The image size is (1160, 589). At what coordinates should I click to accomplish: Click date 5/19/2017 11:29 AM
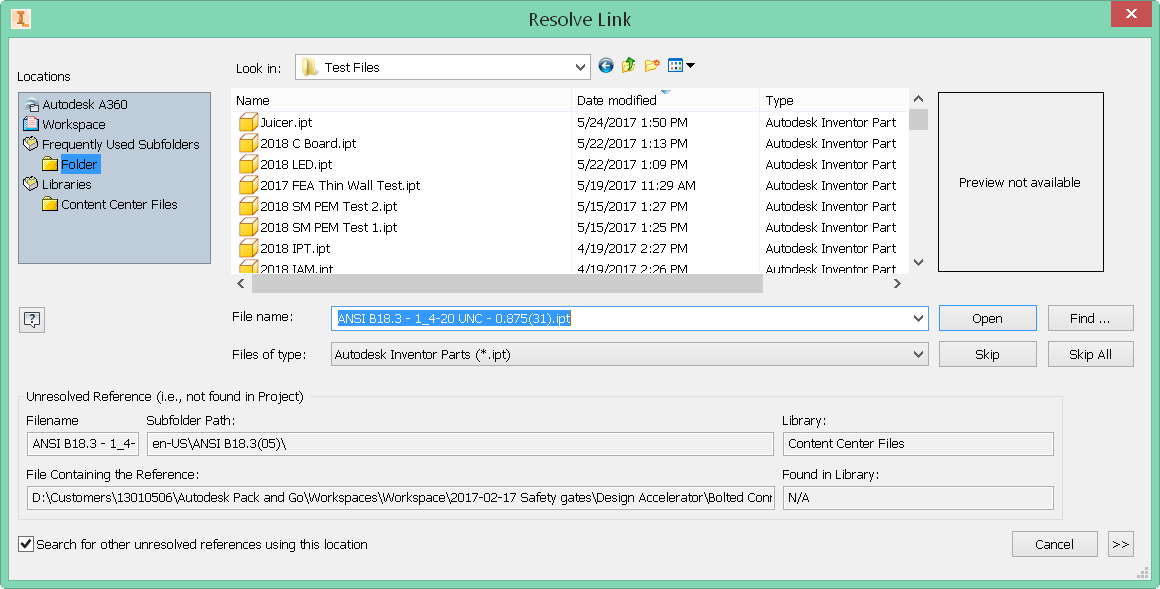(x=636, y=186)
